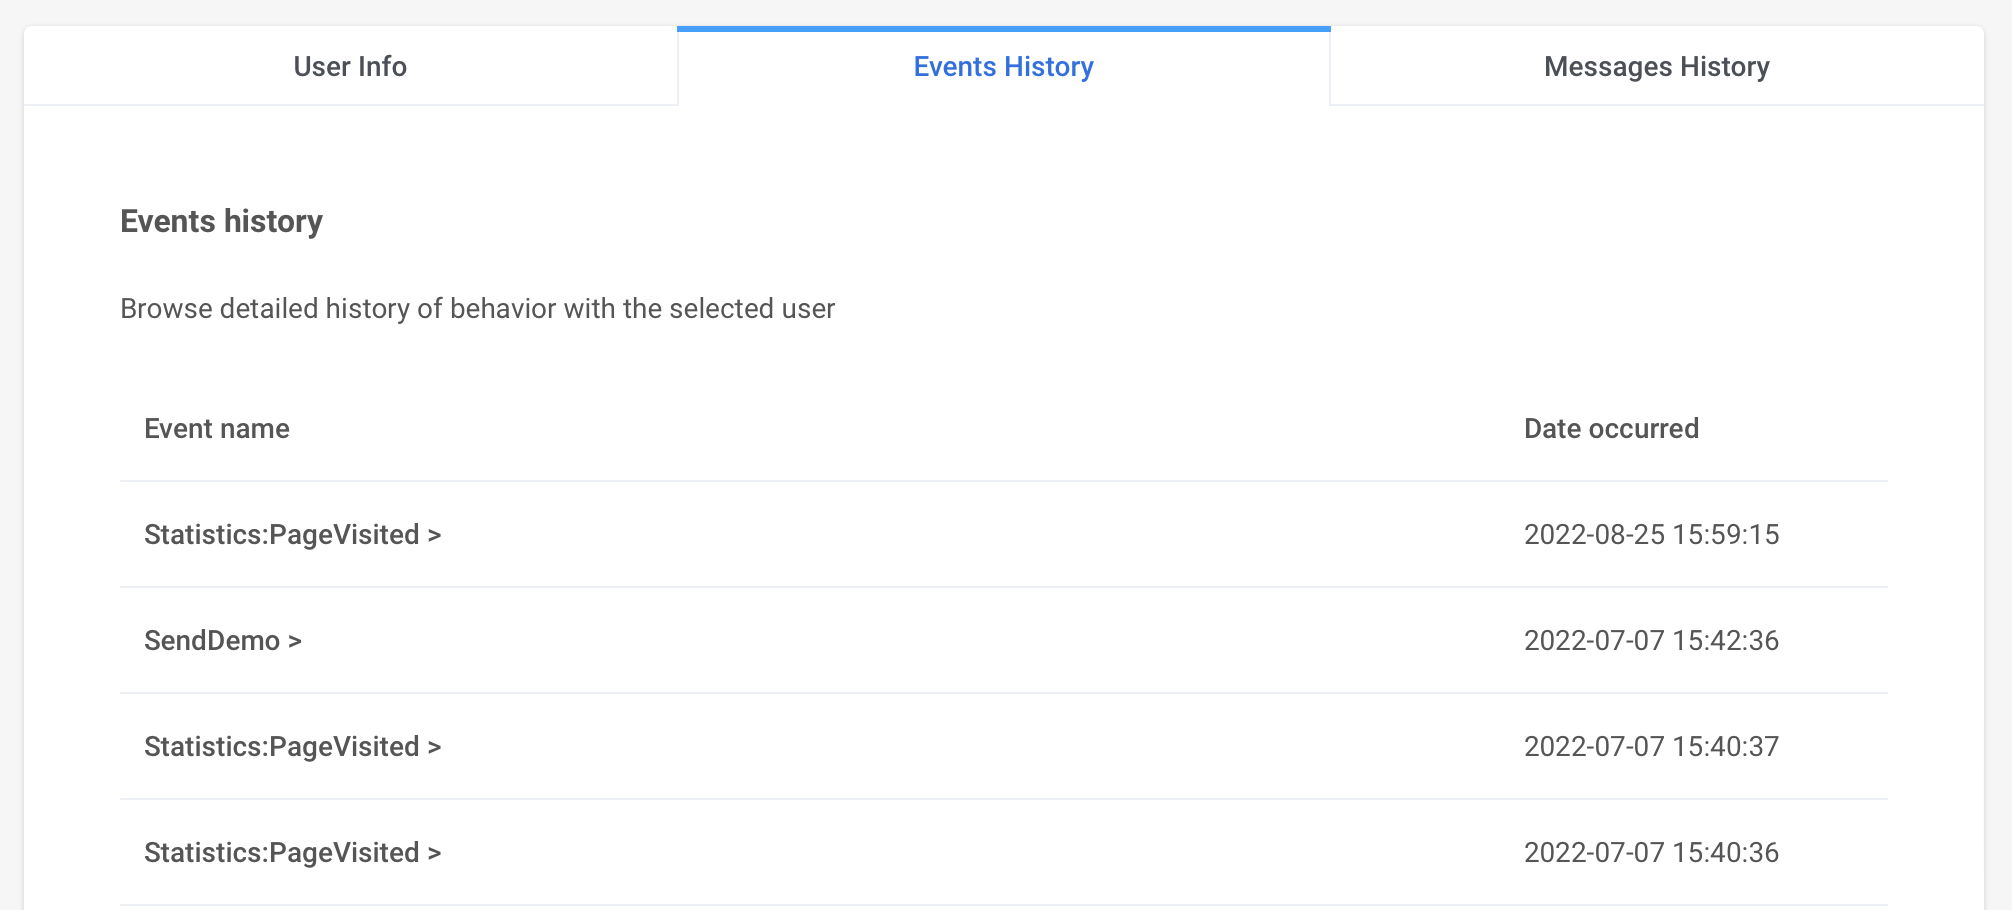Select the date 2022-08-25 15:59:15
Image resolution: width=2012 pixels, height=910 pixels.
coord(1651,534)
